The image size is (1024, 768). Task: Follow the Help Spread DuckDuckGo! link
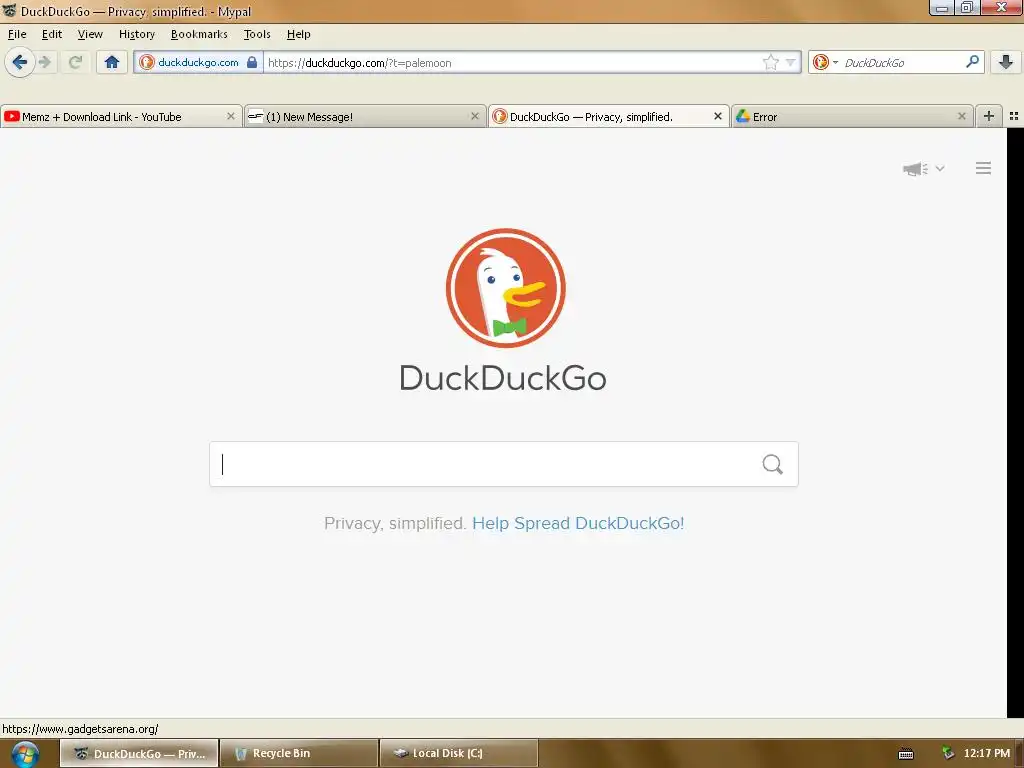578,523
